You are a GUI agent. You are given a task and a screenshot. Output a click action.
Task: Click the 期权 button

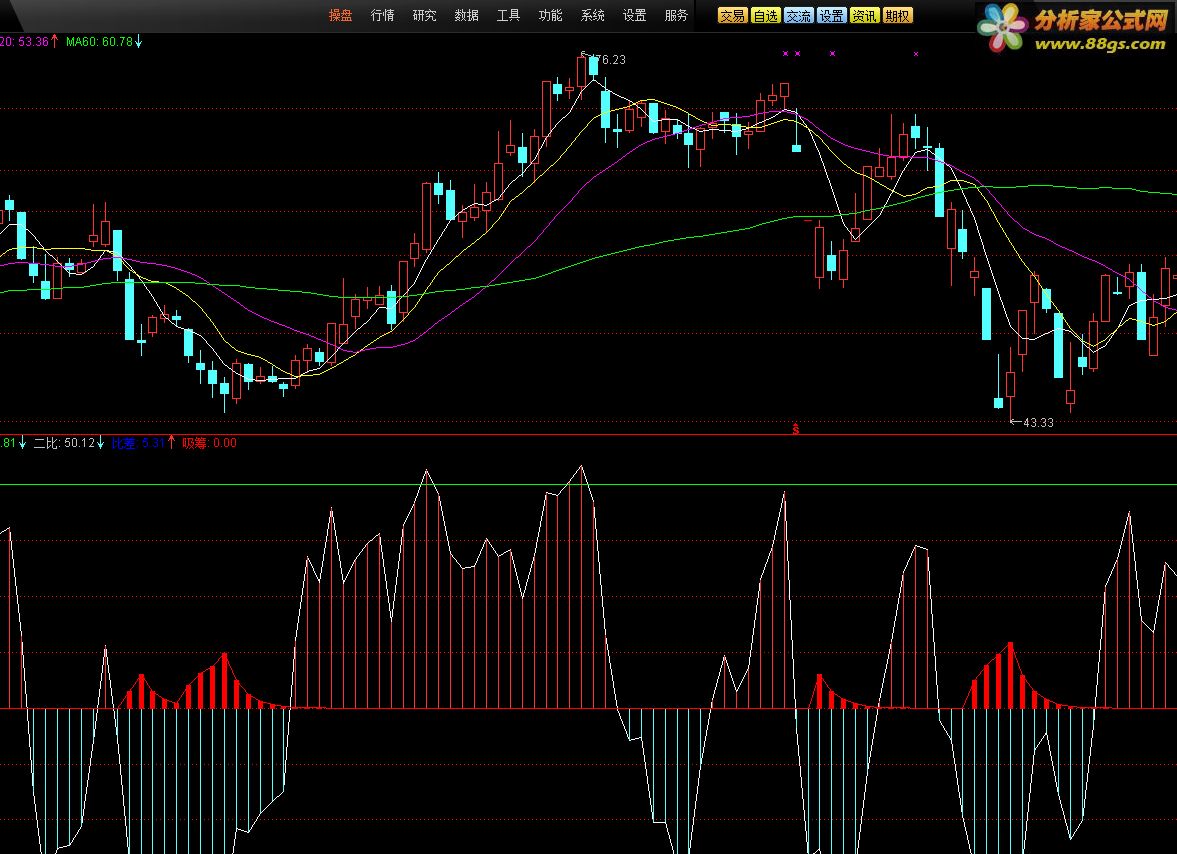[x=898, y=16]
